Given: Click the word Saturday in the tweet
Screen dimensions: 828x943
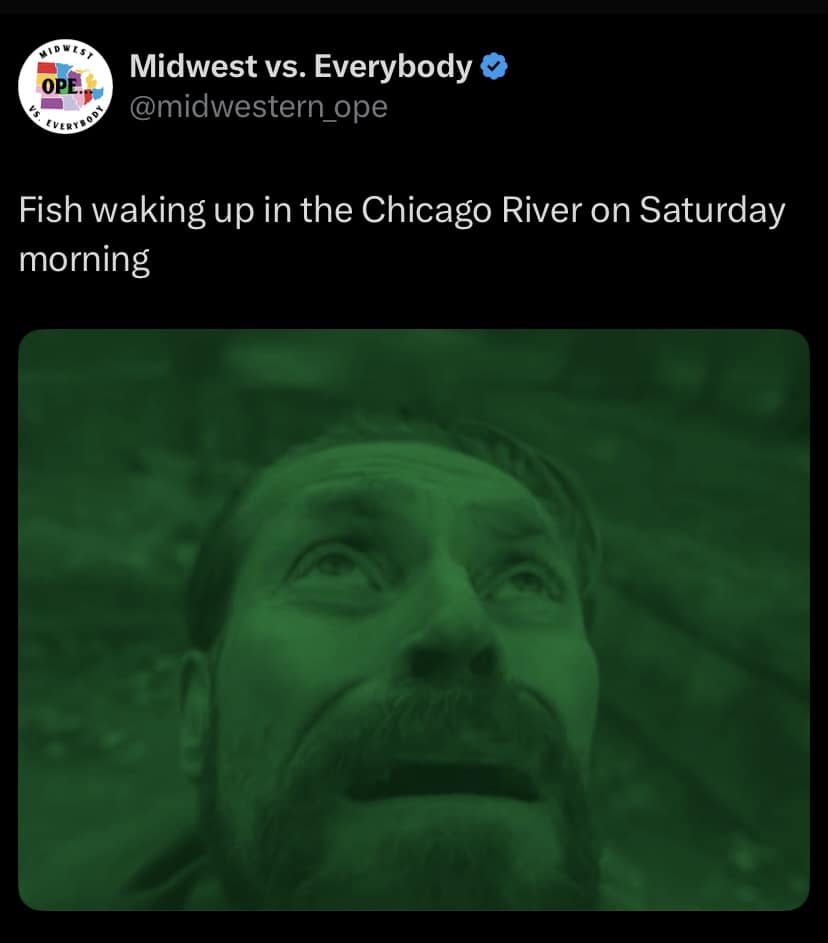Looking at the screenshot, I should tap(712, 210).
